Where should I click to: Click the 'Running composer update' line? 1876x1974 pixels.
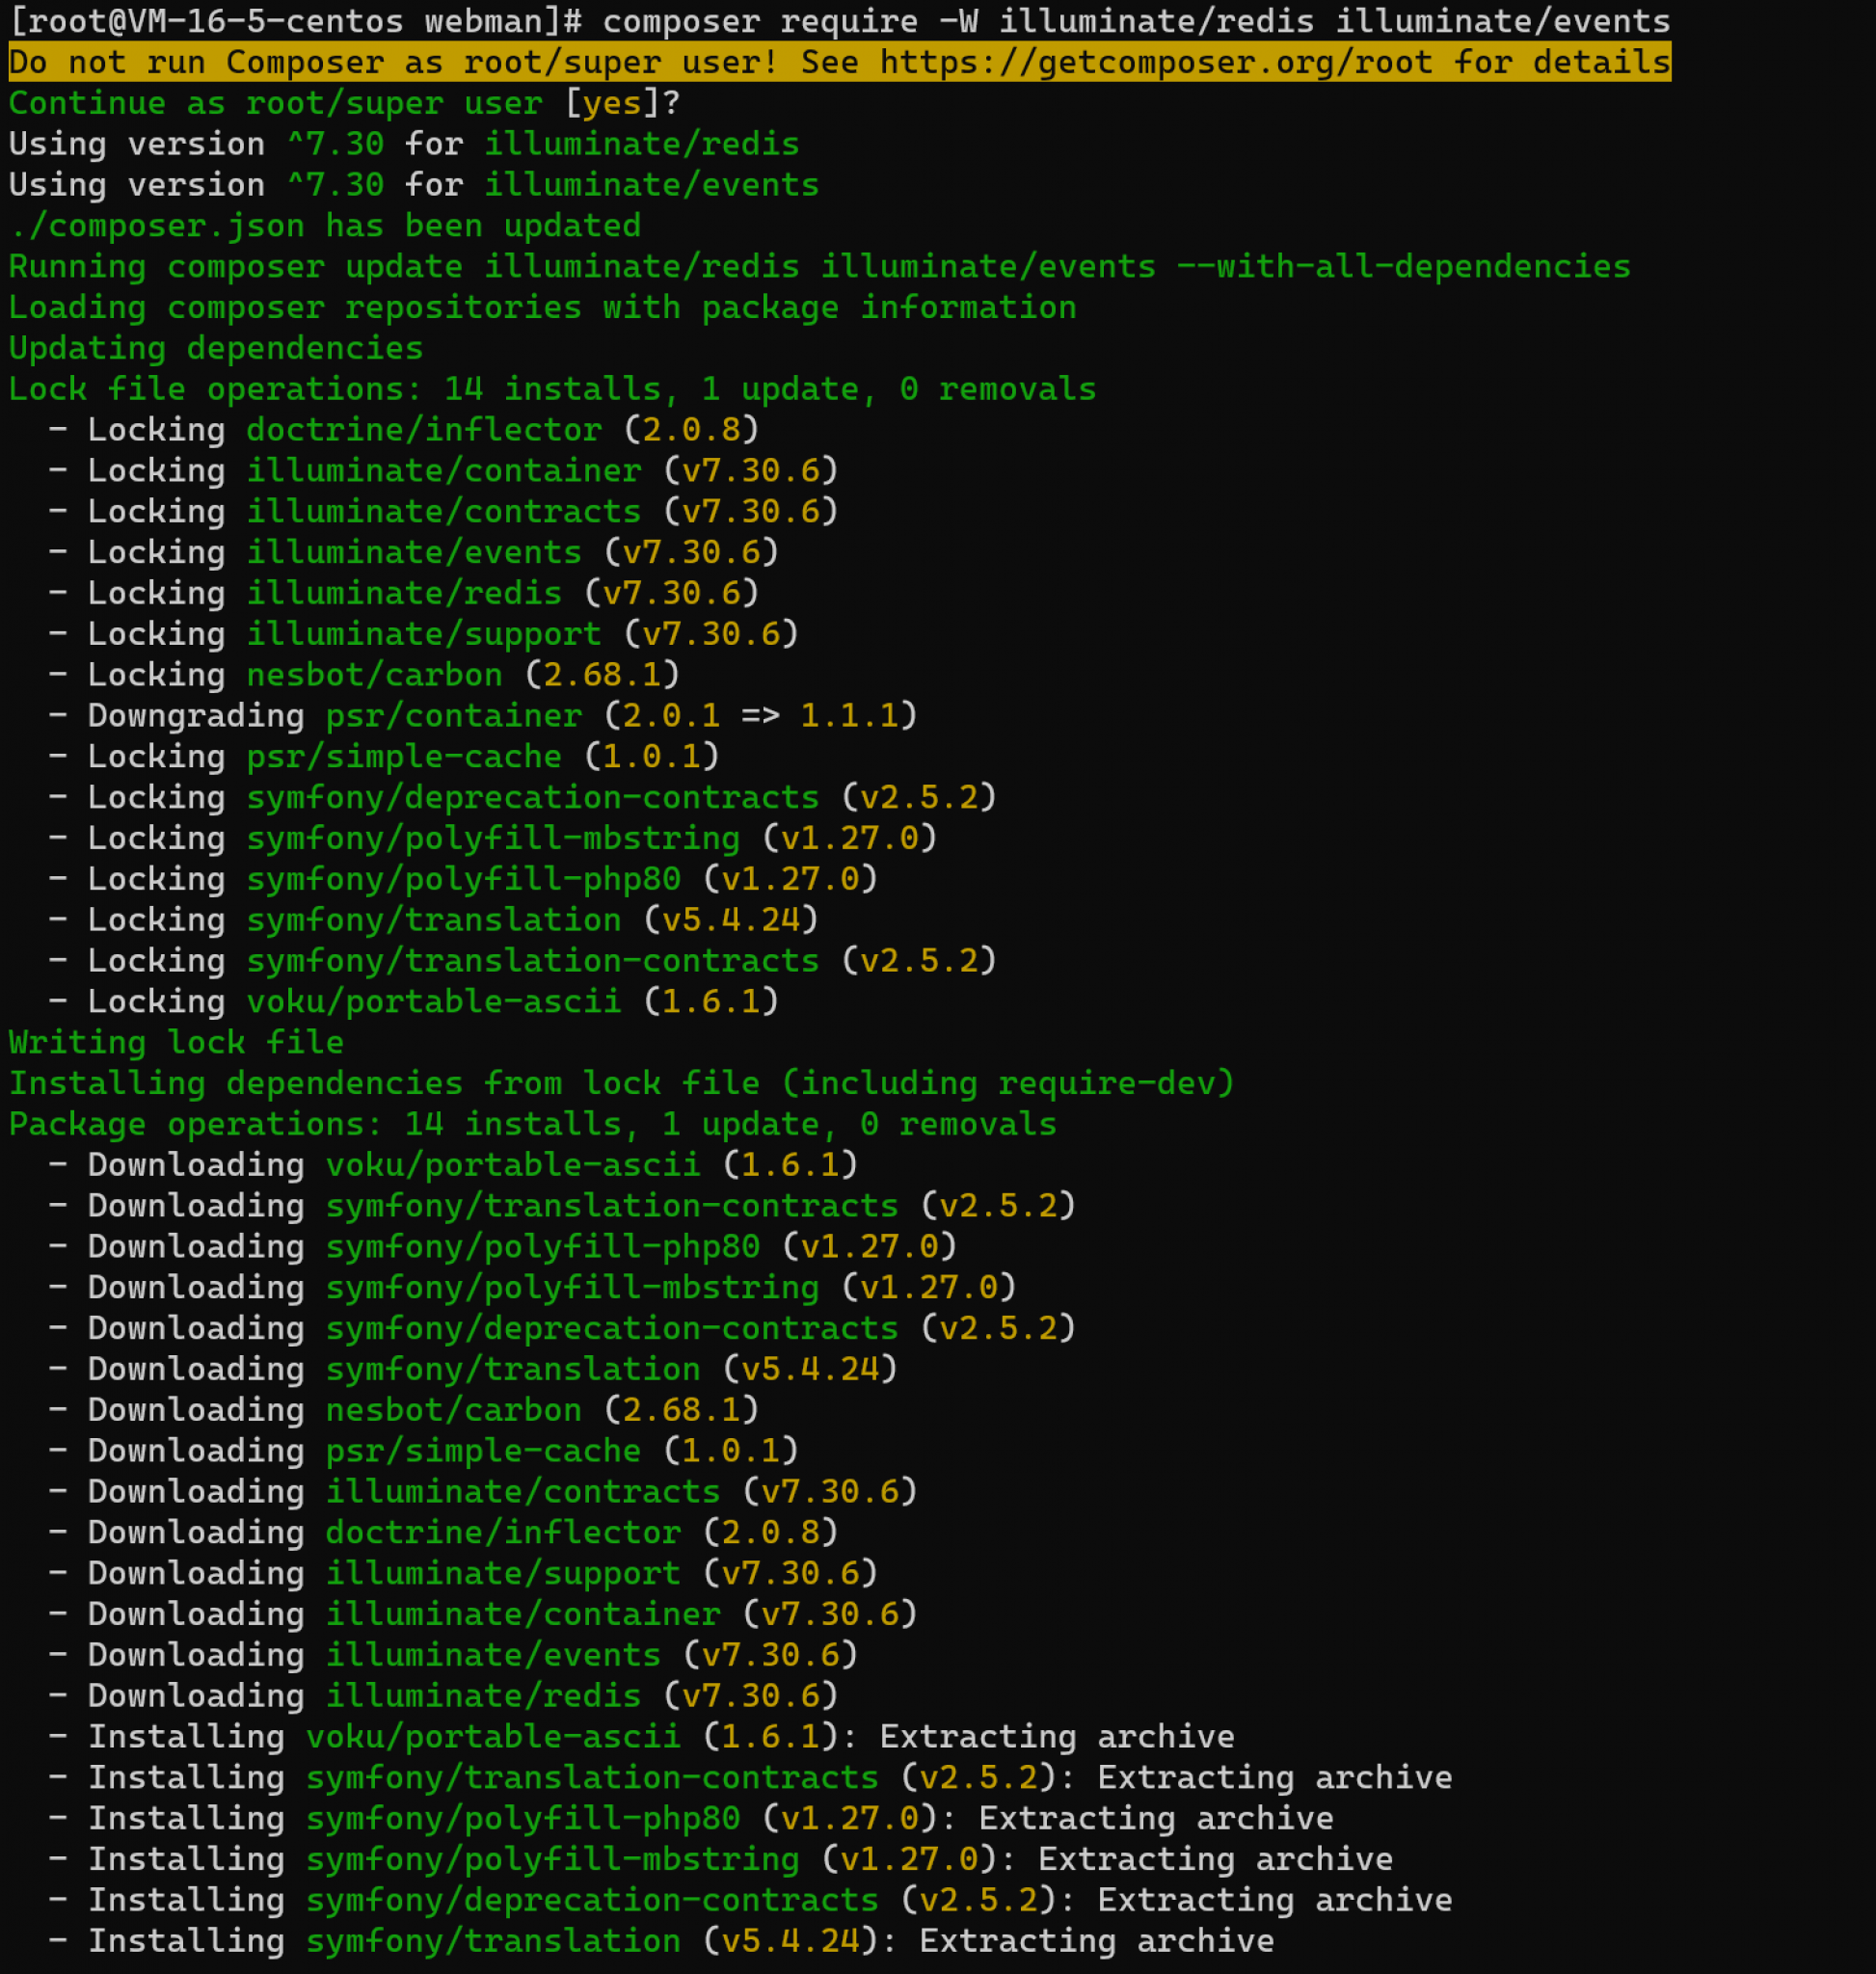820,267
